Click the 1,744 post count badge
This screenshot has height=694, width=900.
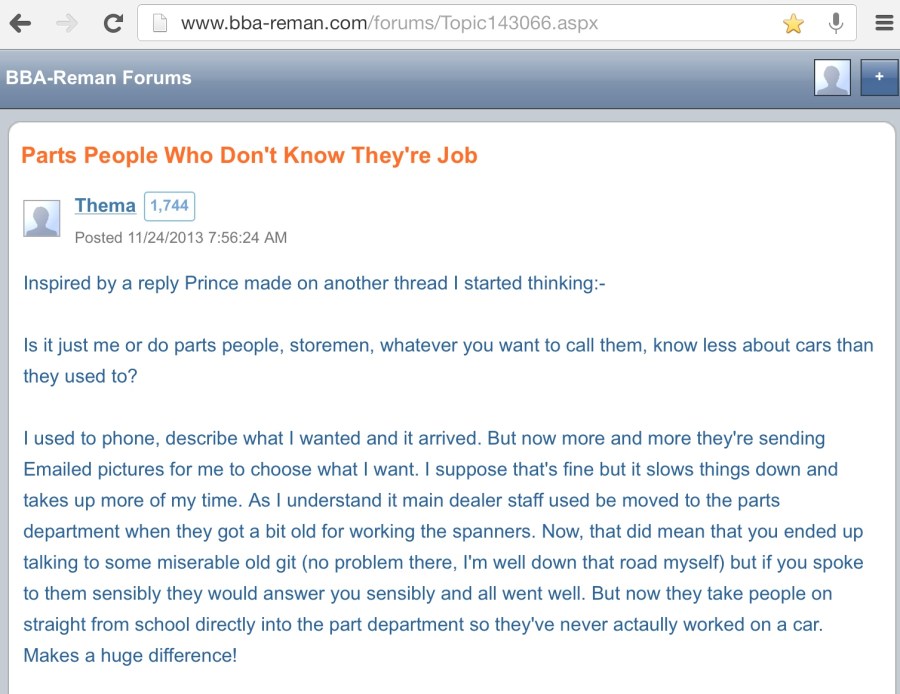[169, 206]
